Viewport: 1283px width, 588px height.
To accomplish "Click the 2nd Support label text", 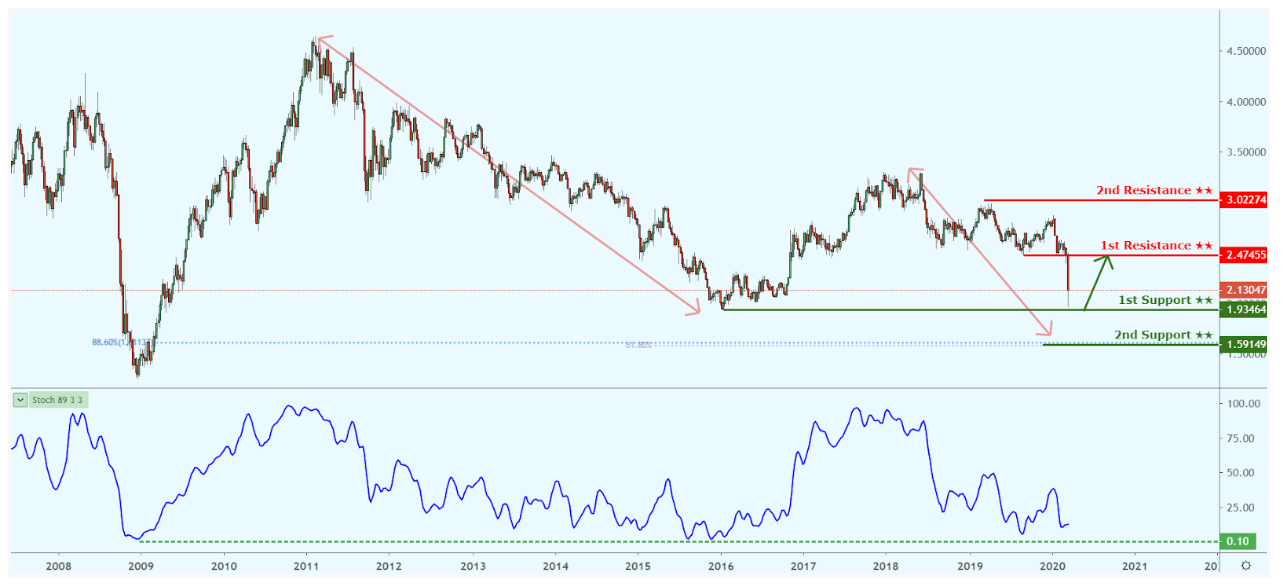I will (1162, 335).
